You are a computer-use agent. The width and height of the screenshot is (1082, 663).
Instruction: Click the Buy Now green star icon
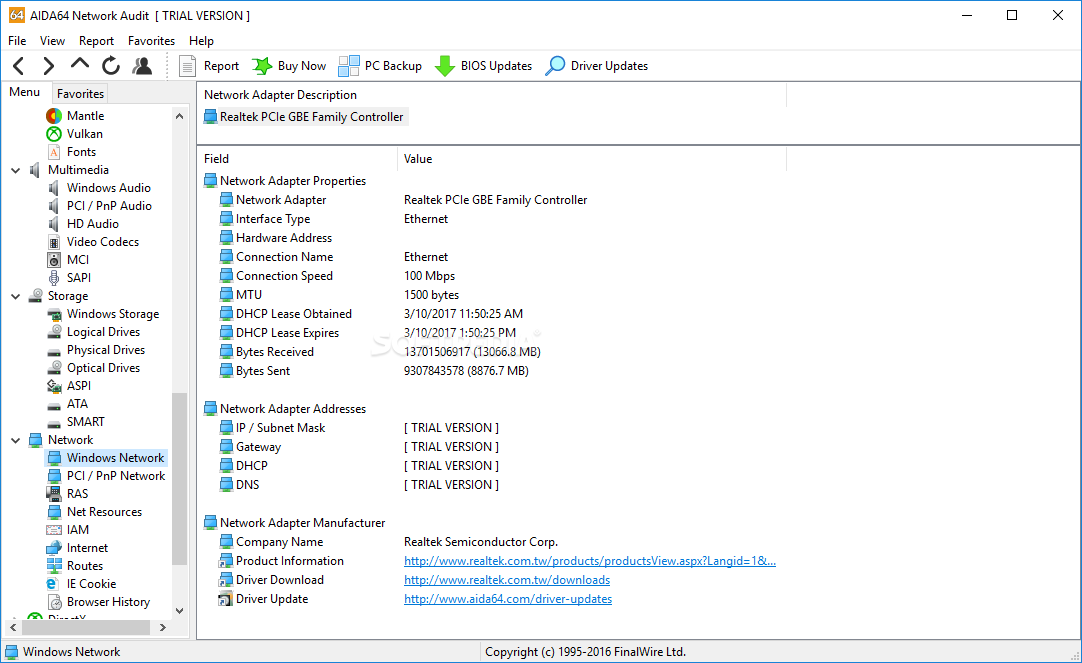point(262,66)
